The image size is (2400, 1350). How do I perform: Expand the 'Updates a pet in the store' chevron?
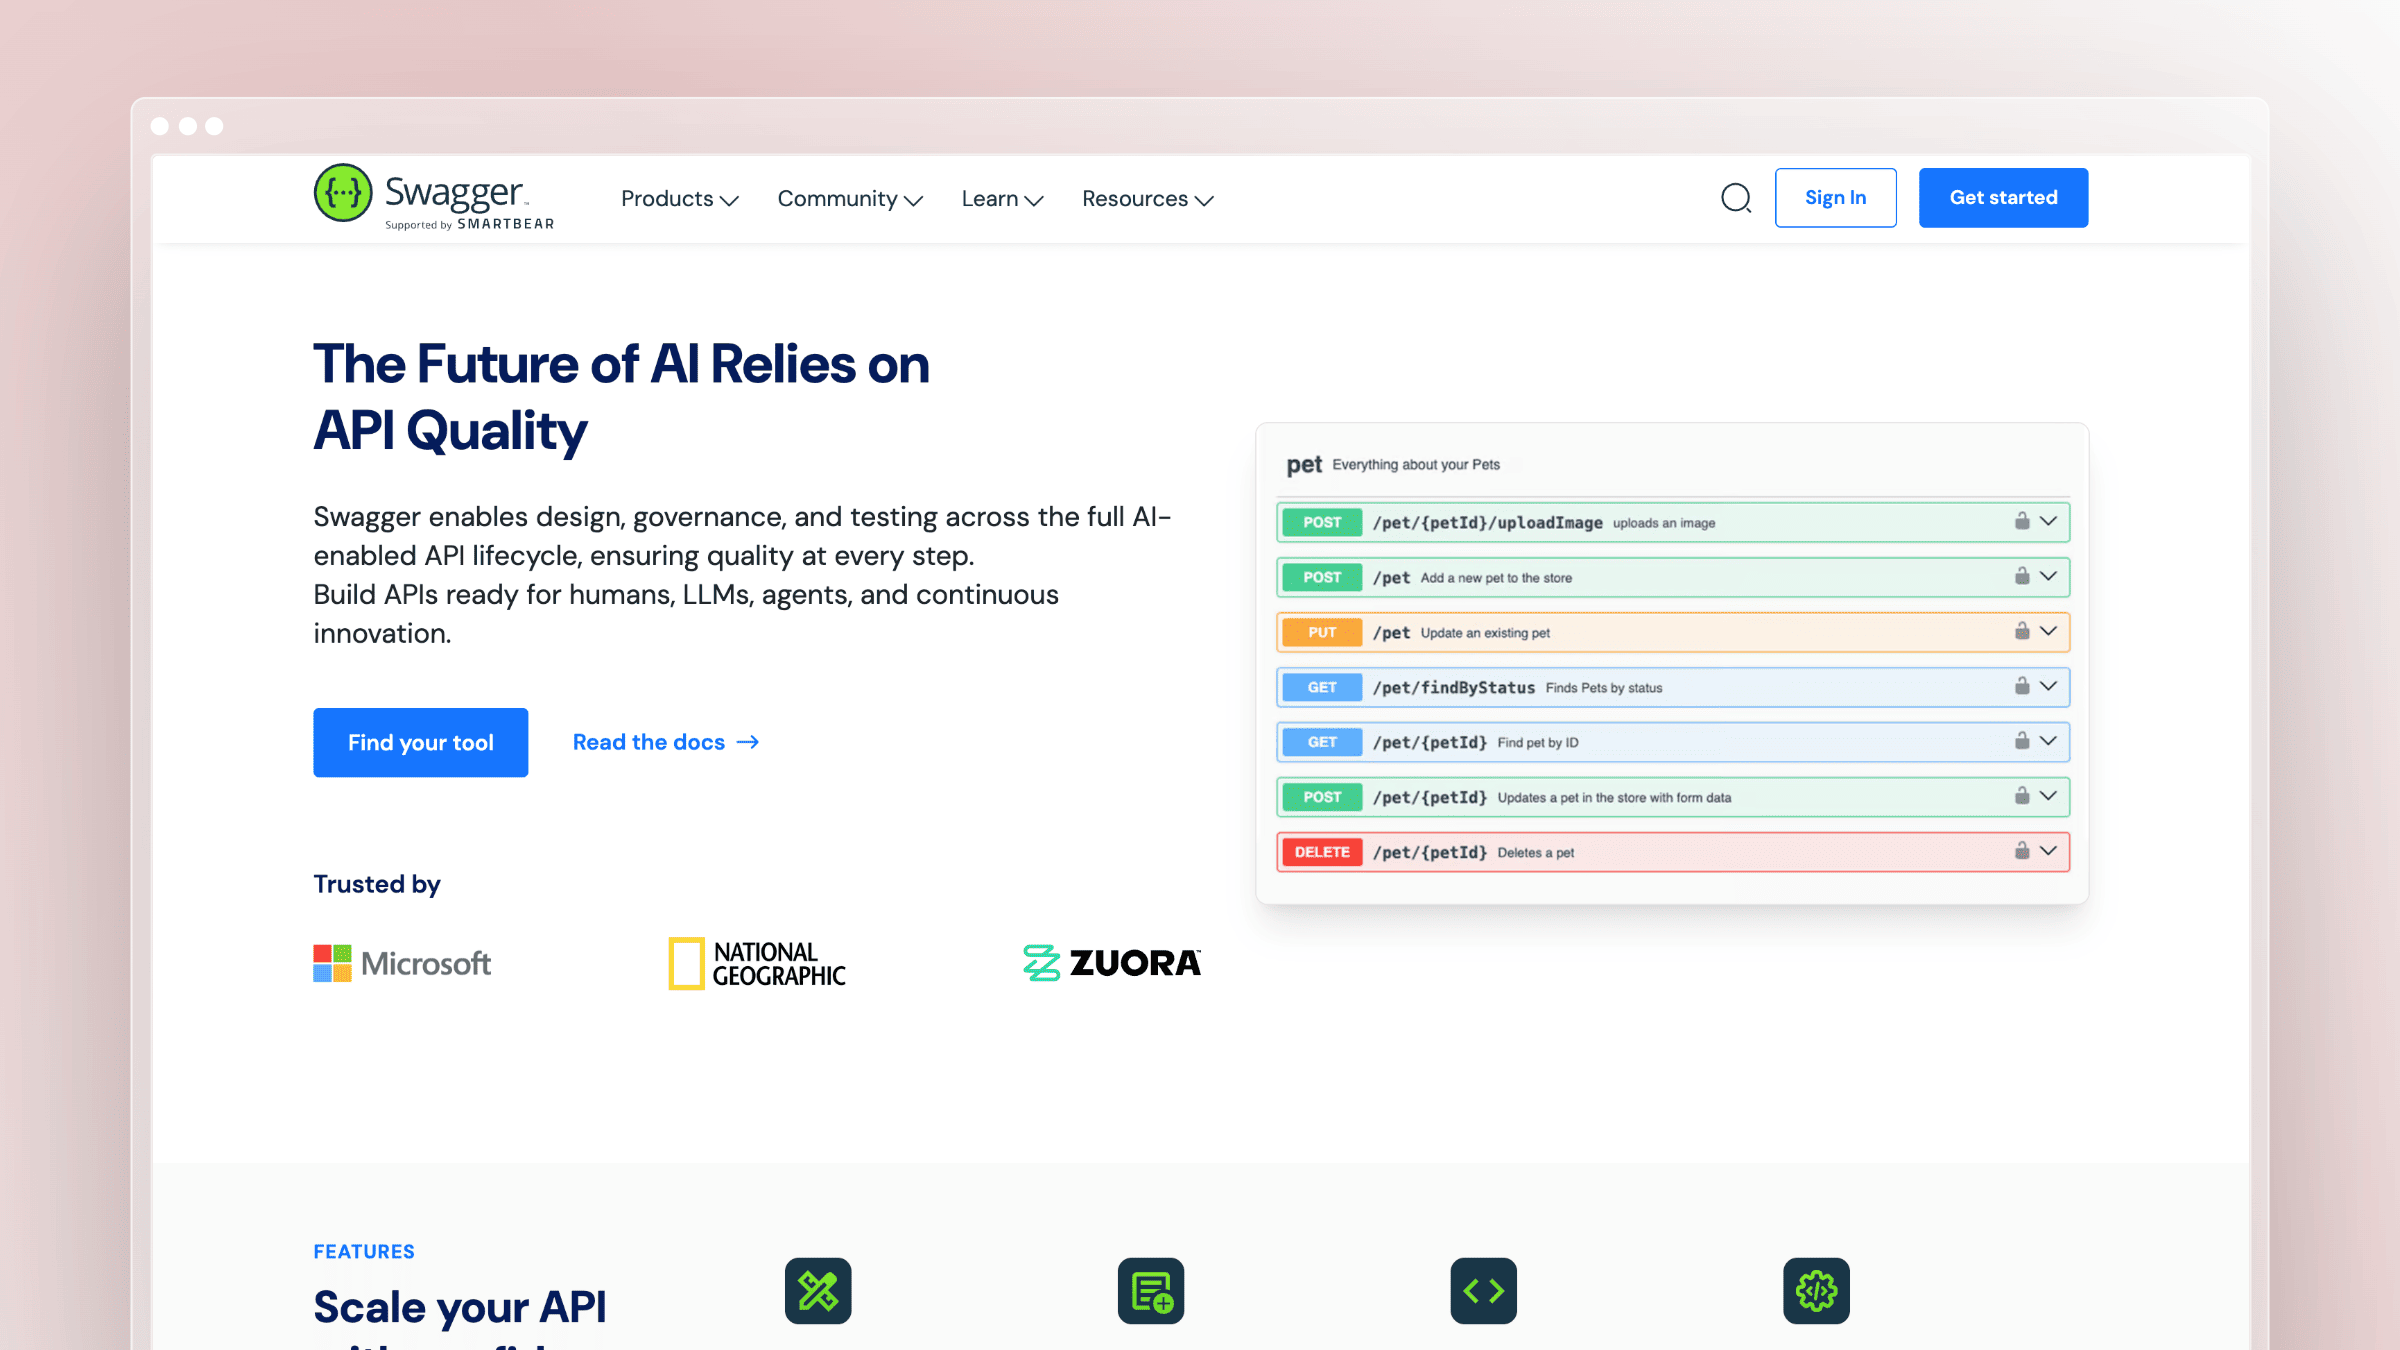(2048, 796)
